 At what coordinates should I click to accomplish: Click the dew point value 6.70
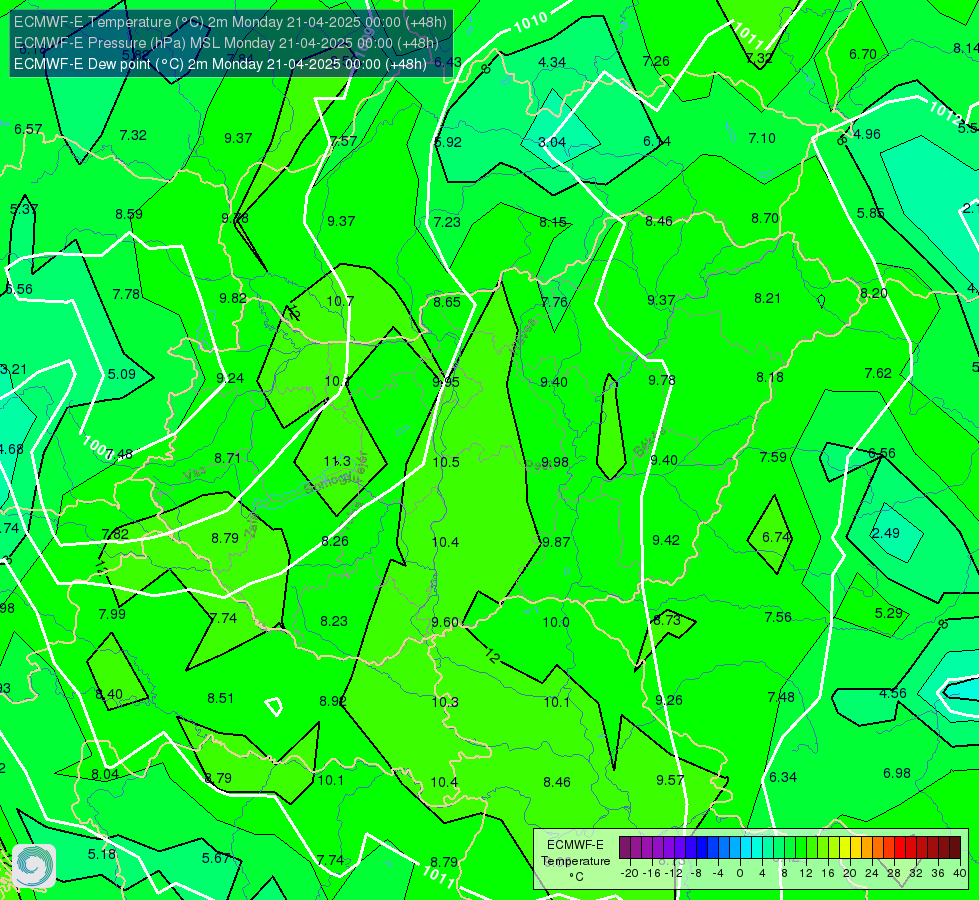click(x=863, y=54)
